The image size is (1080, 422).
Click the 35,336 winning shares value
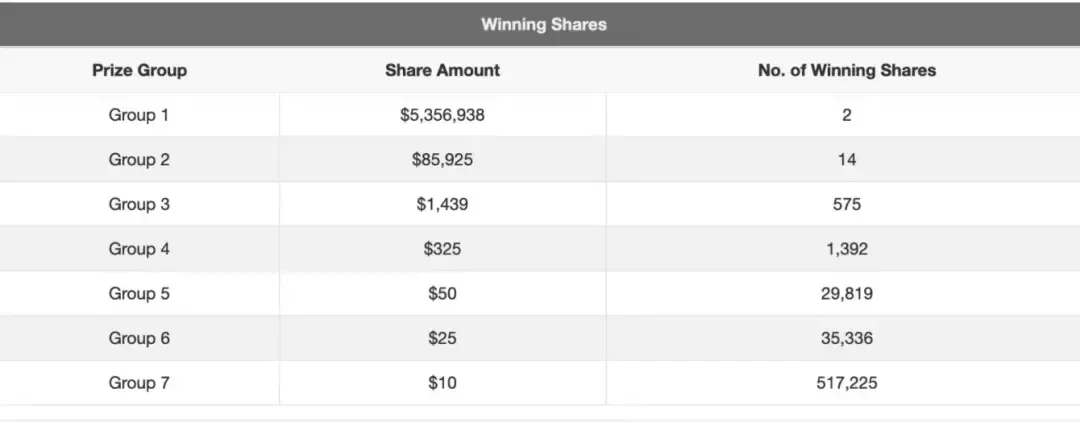tap(846, 338)
